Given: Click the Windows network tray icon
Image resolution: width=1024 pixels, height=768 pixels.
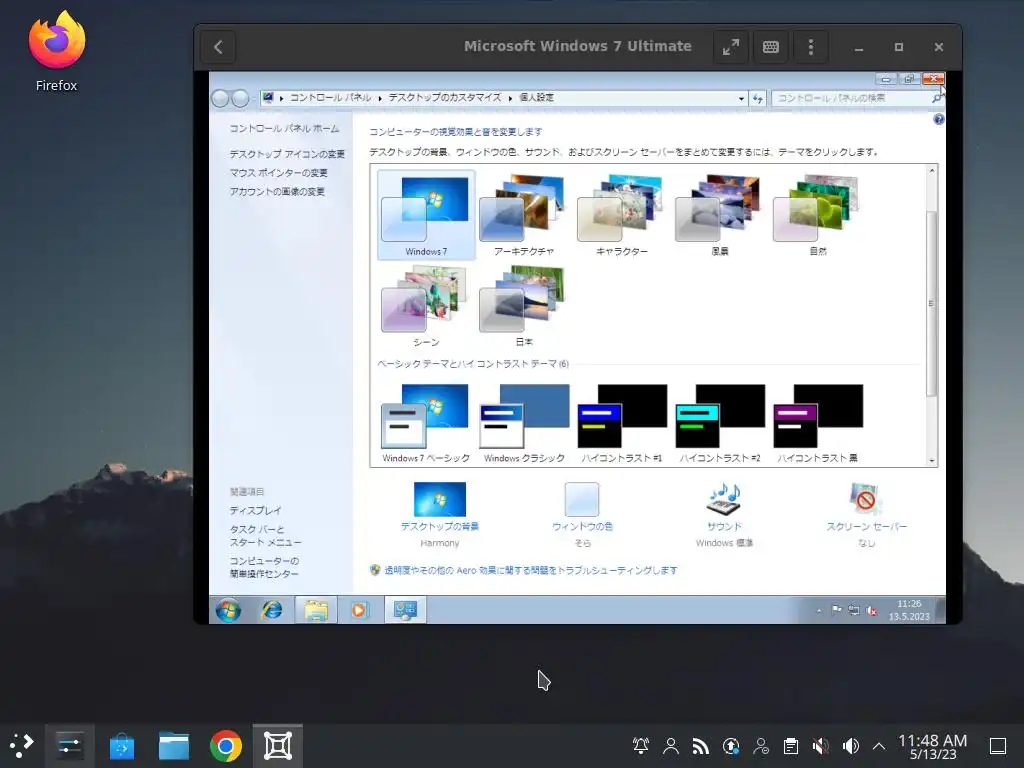Looking at the screenshot, I should tap(854, 611).
